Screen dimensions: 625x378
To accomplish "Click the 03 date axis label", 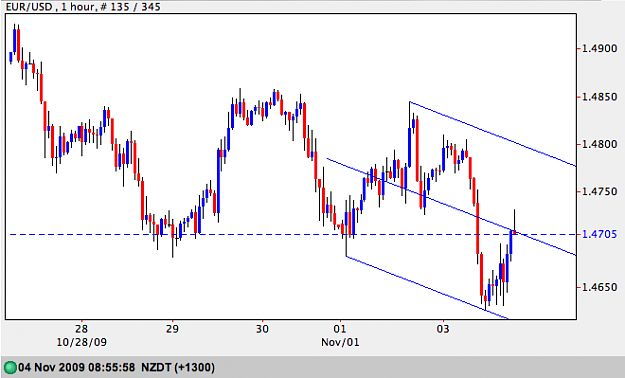I will pyautogui.click(x=443, y=329).
